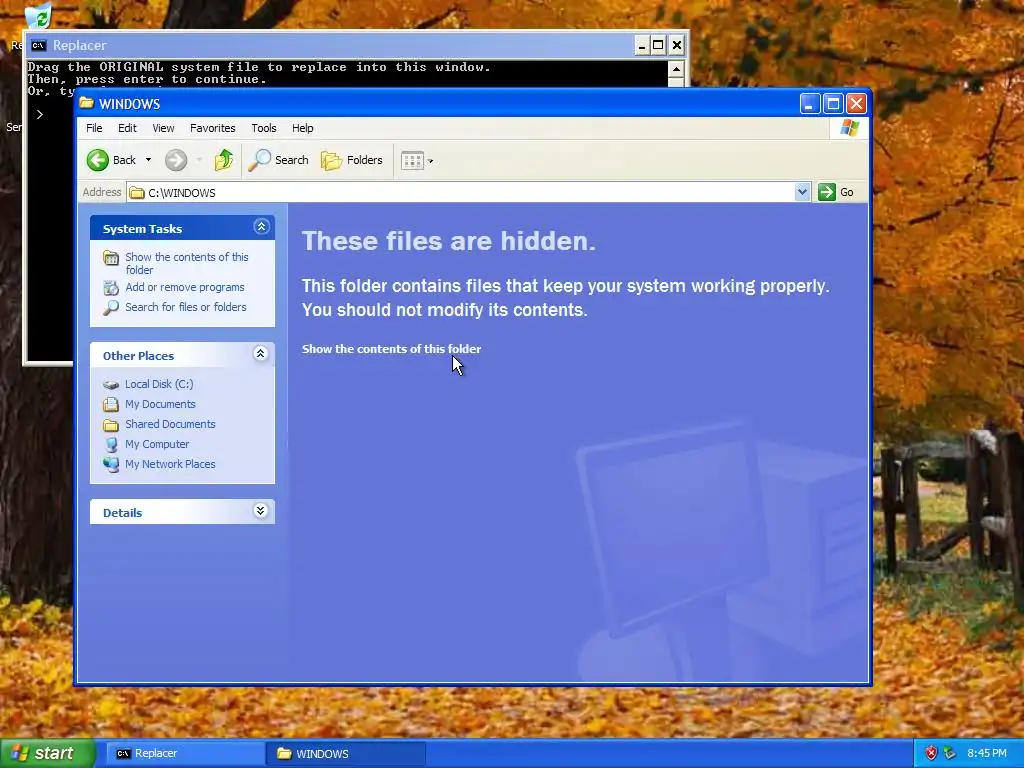
Task: Click the WINDOWS title bar folder icon
Action: point(87,103)
